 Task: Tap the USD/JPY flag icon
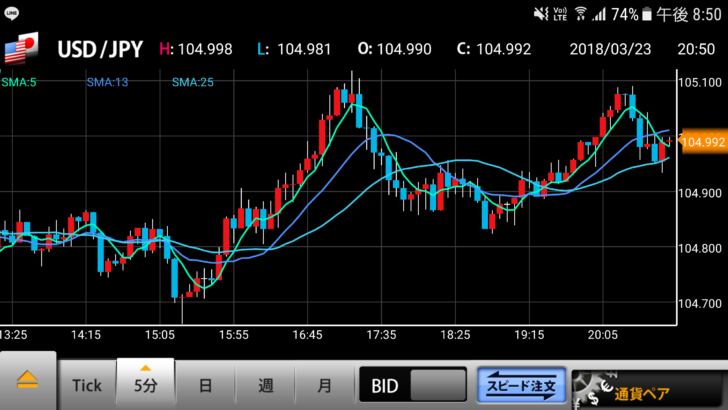pyautogui.click(x=22, y=48)
